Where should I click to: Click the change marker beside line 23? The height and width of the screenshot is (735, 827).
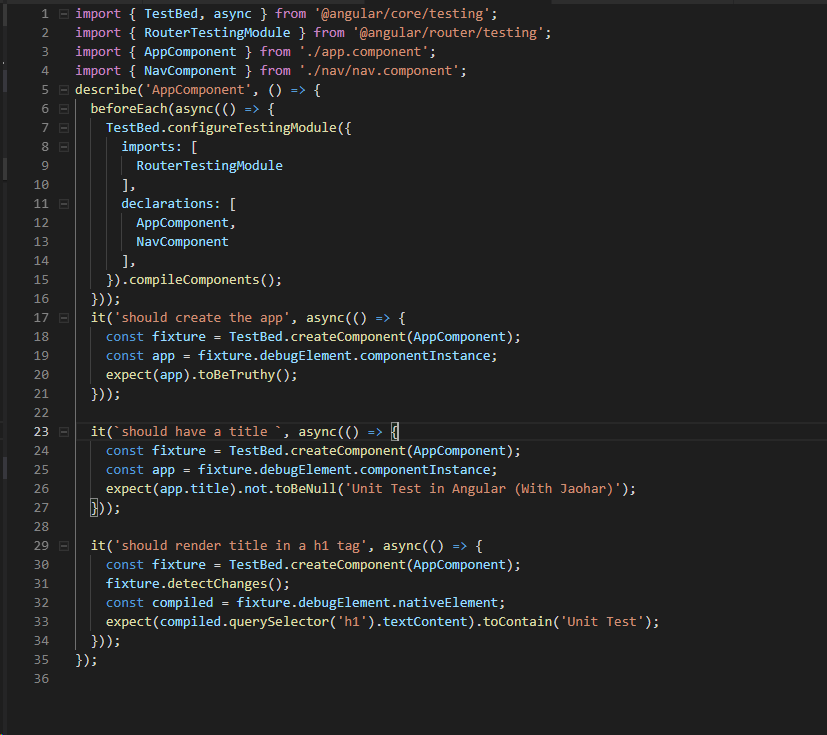[4, 431]
